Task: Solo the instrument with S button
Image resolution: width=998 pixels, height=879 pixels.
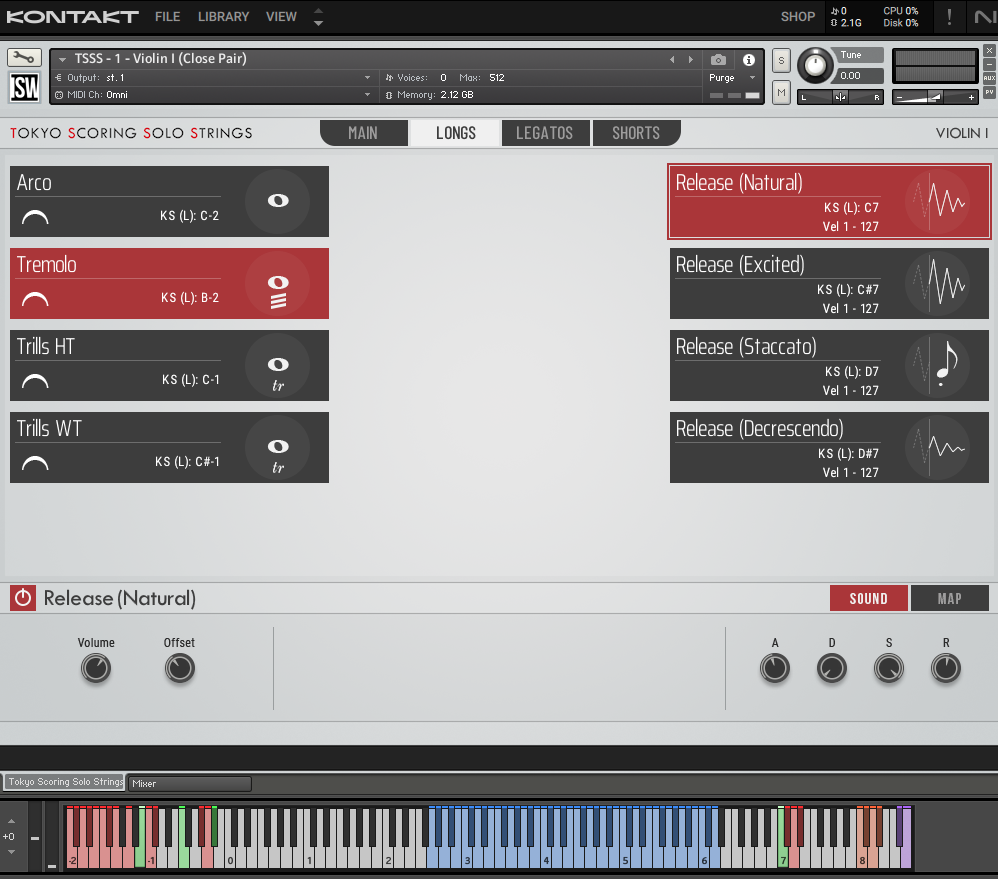Action: (781, 60)
